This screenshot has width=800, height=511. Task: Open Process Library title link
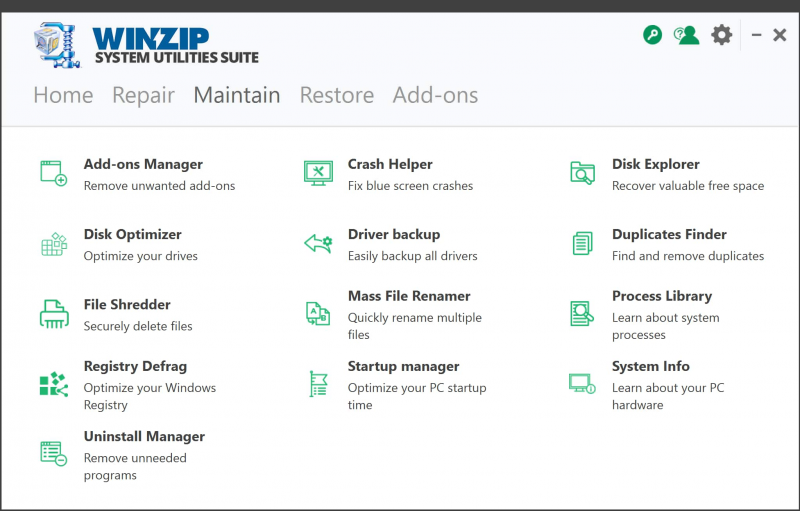[662, 296]
